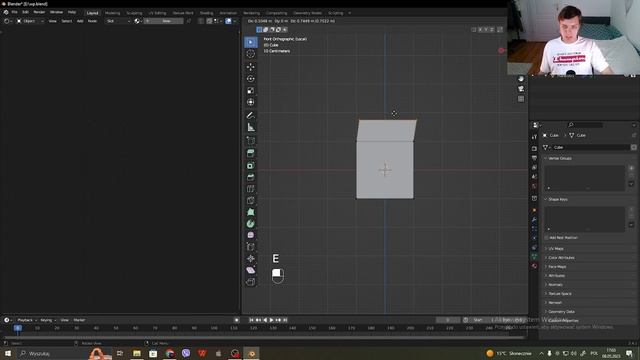Image resolution: width=640 pixels, height=360 pixels.
Task: Open File menu
Action: tap(14, 12)
